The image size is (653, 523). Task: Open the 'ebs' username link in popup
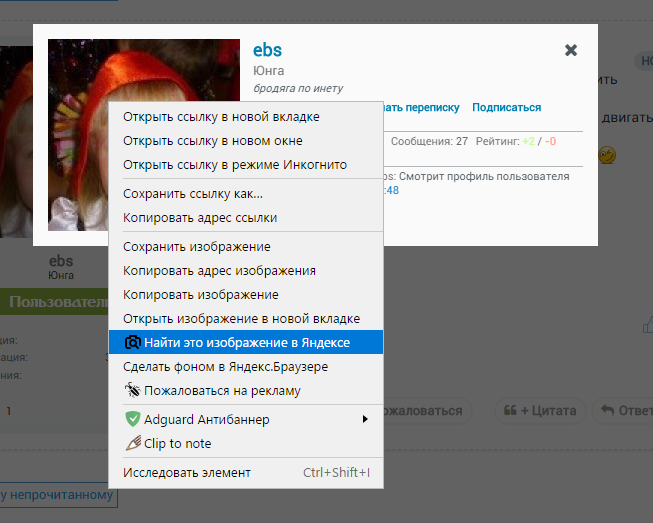point(267,50)
